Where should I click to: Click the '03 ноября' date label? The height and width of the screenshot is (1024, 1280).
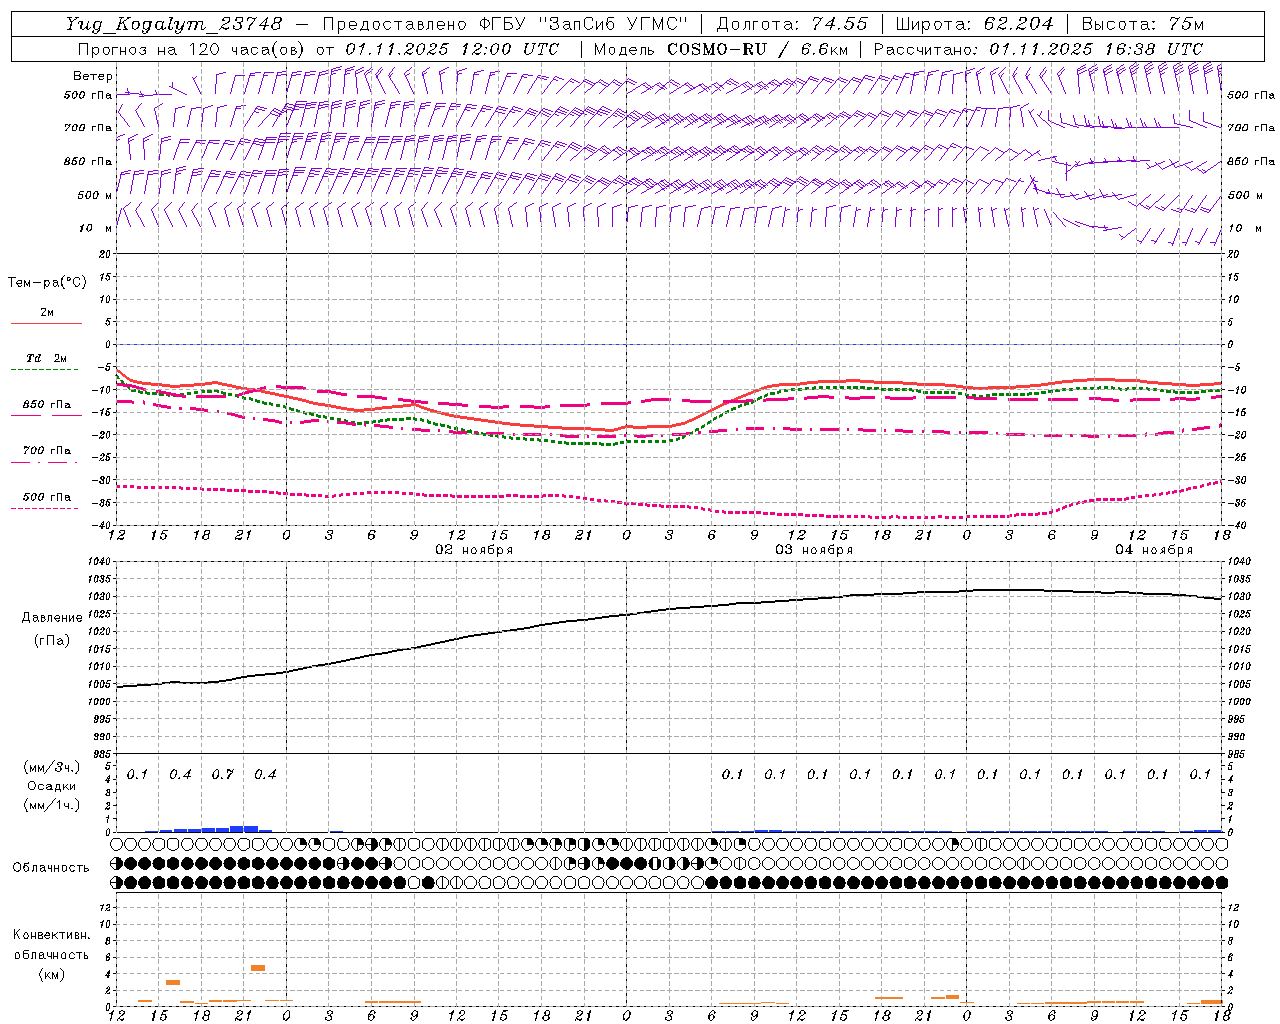tap(814, 550)
